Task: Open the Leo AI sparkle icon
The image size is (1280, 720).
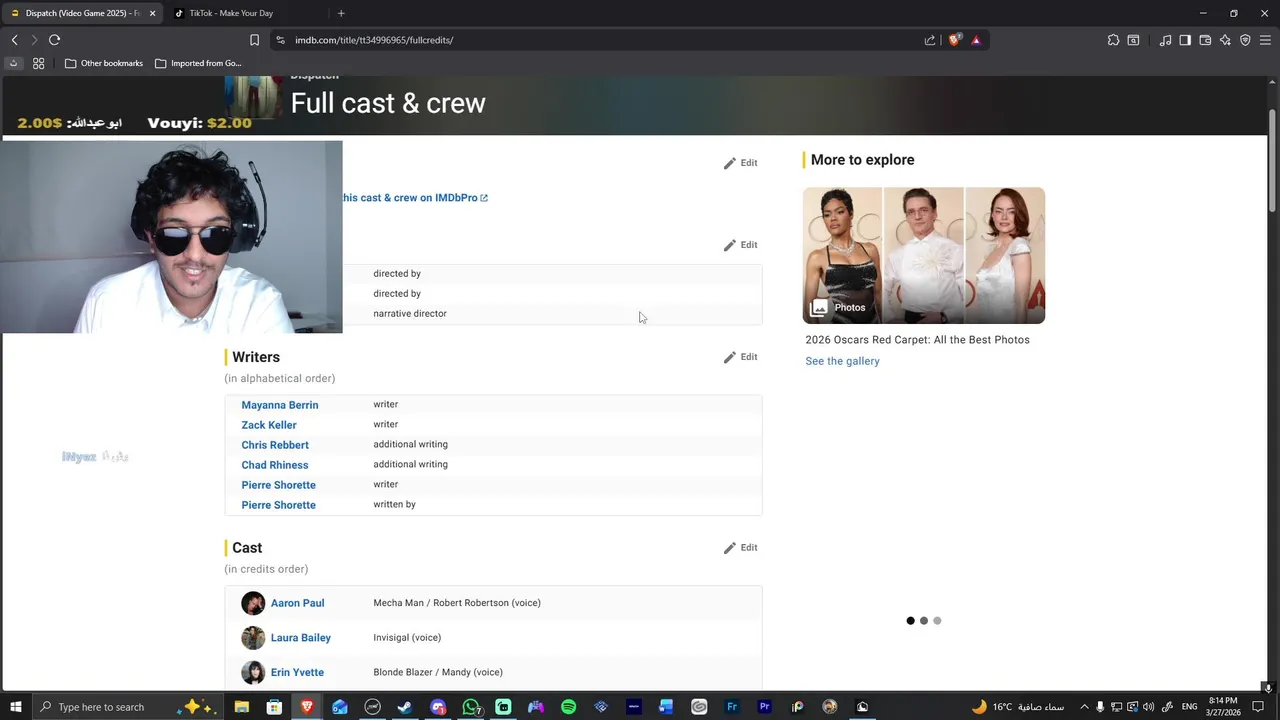Action: point(1225,40)
